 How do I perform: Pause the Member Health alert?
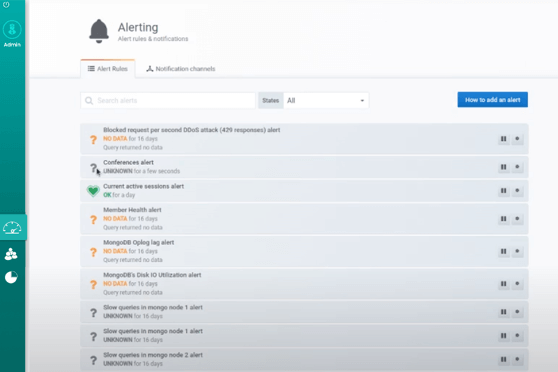point(504,219)
